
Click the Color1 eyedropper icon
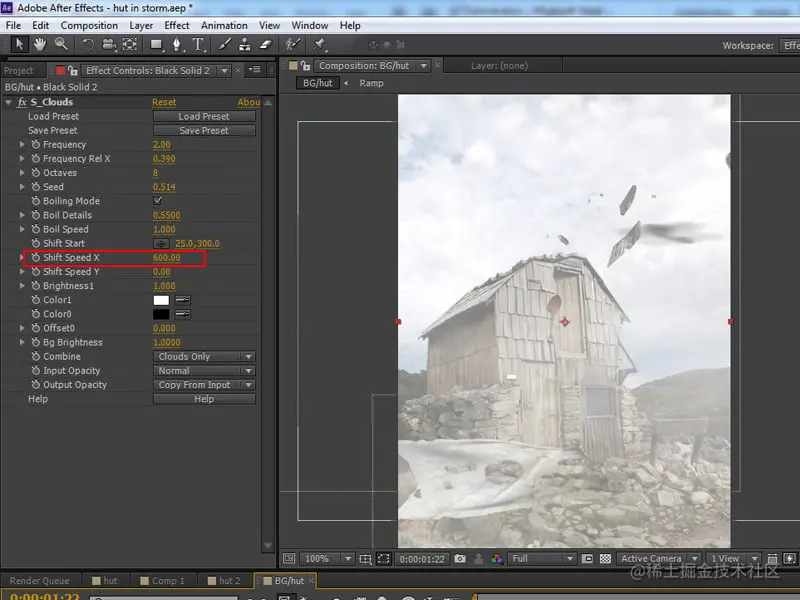coord(183,300)
